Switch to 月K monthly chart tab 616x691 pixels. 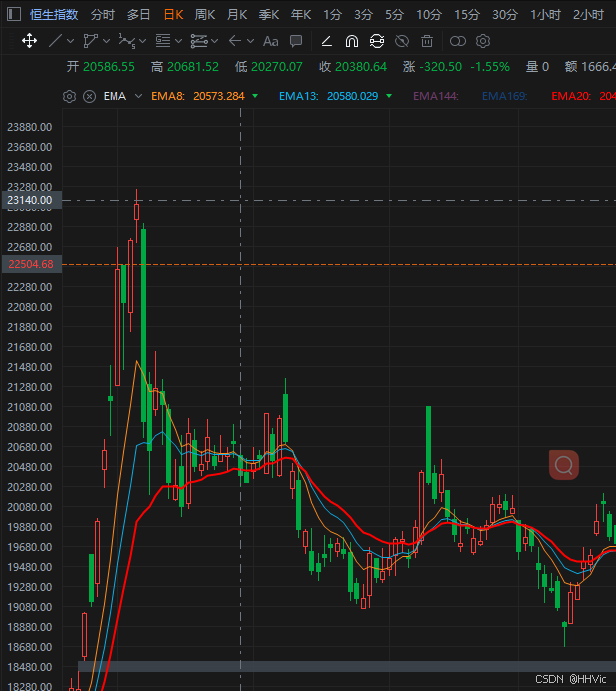click(237, 15)
